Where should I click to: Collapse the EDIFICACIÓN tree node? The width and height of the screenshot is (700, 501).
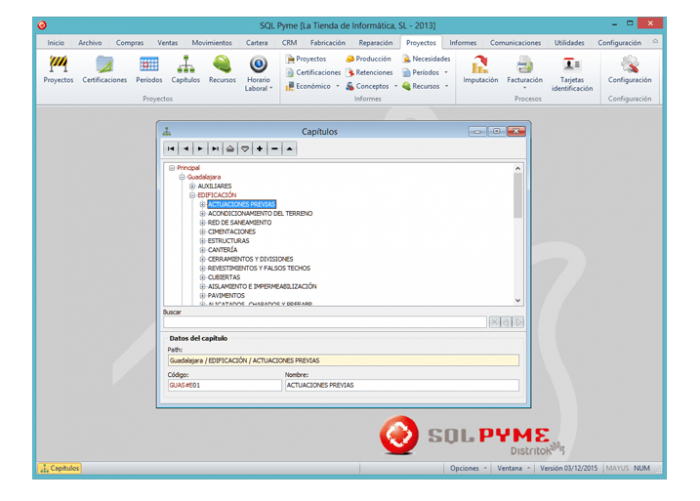192,195
